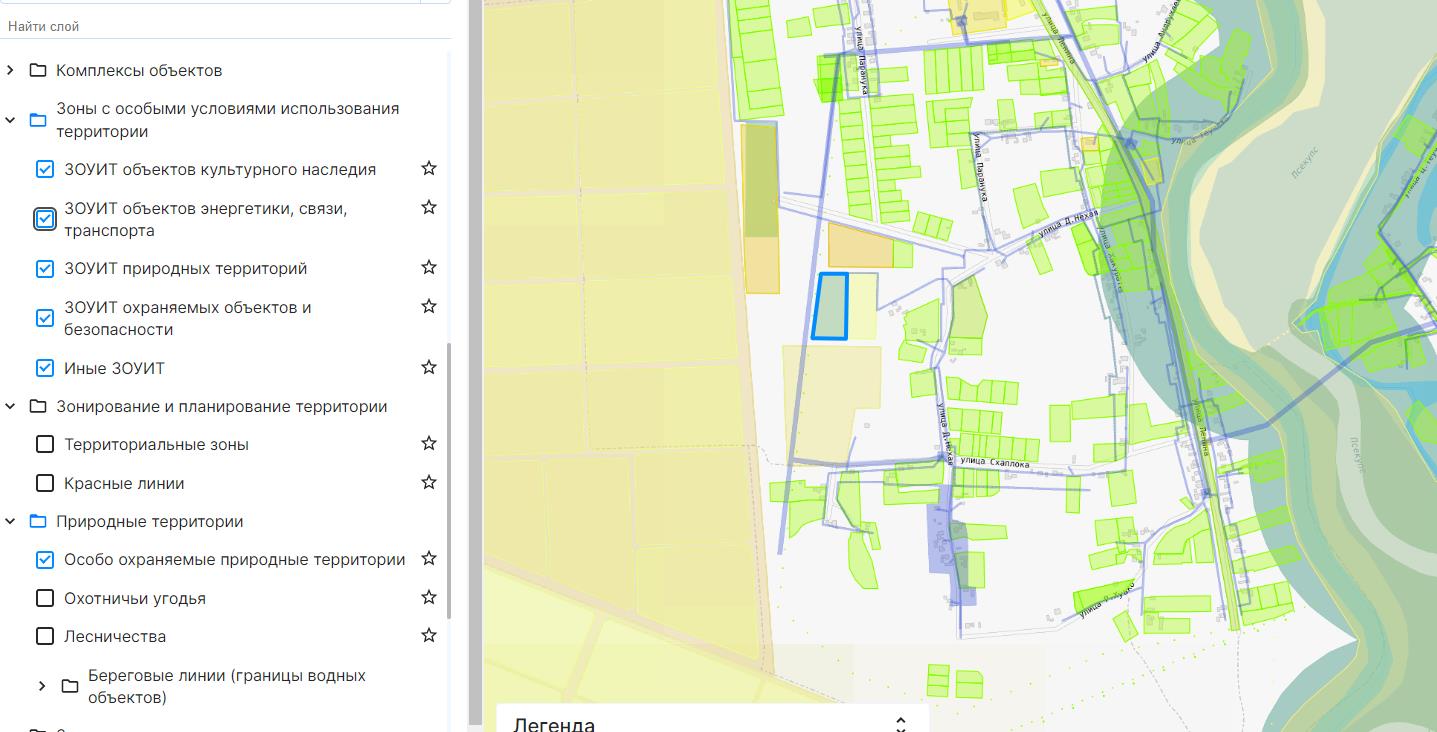Star the Особо охраняемые природные территории layer
The height and width of the screenshot is (732, 1437).
coord(429,558)
